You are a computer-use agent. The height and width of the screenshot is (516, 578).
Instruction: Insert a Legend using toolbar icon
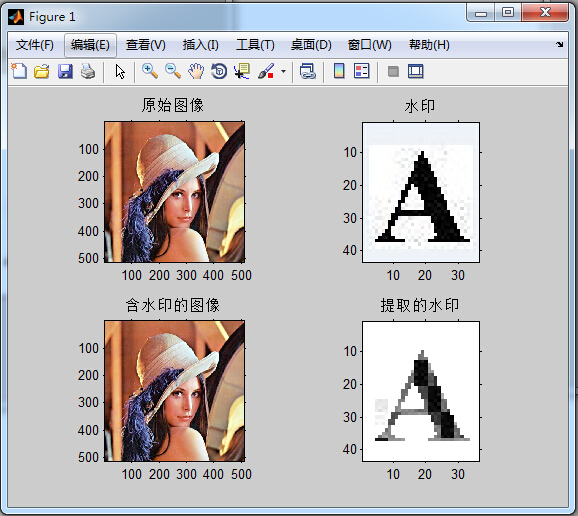(362, 71)
